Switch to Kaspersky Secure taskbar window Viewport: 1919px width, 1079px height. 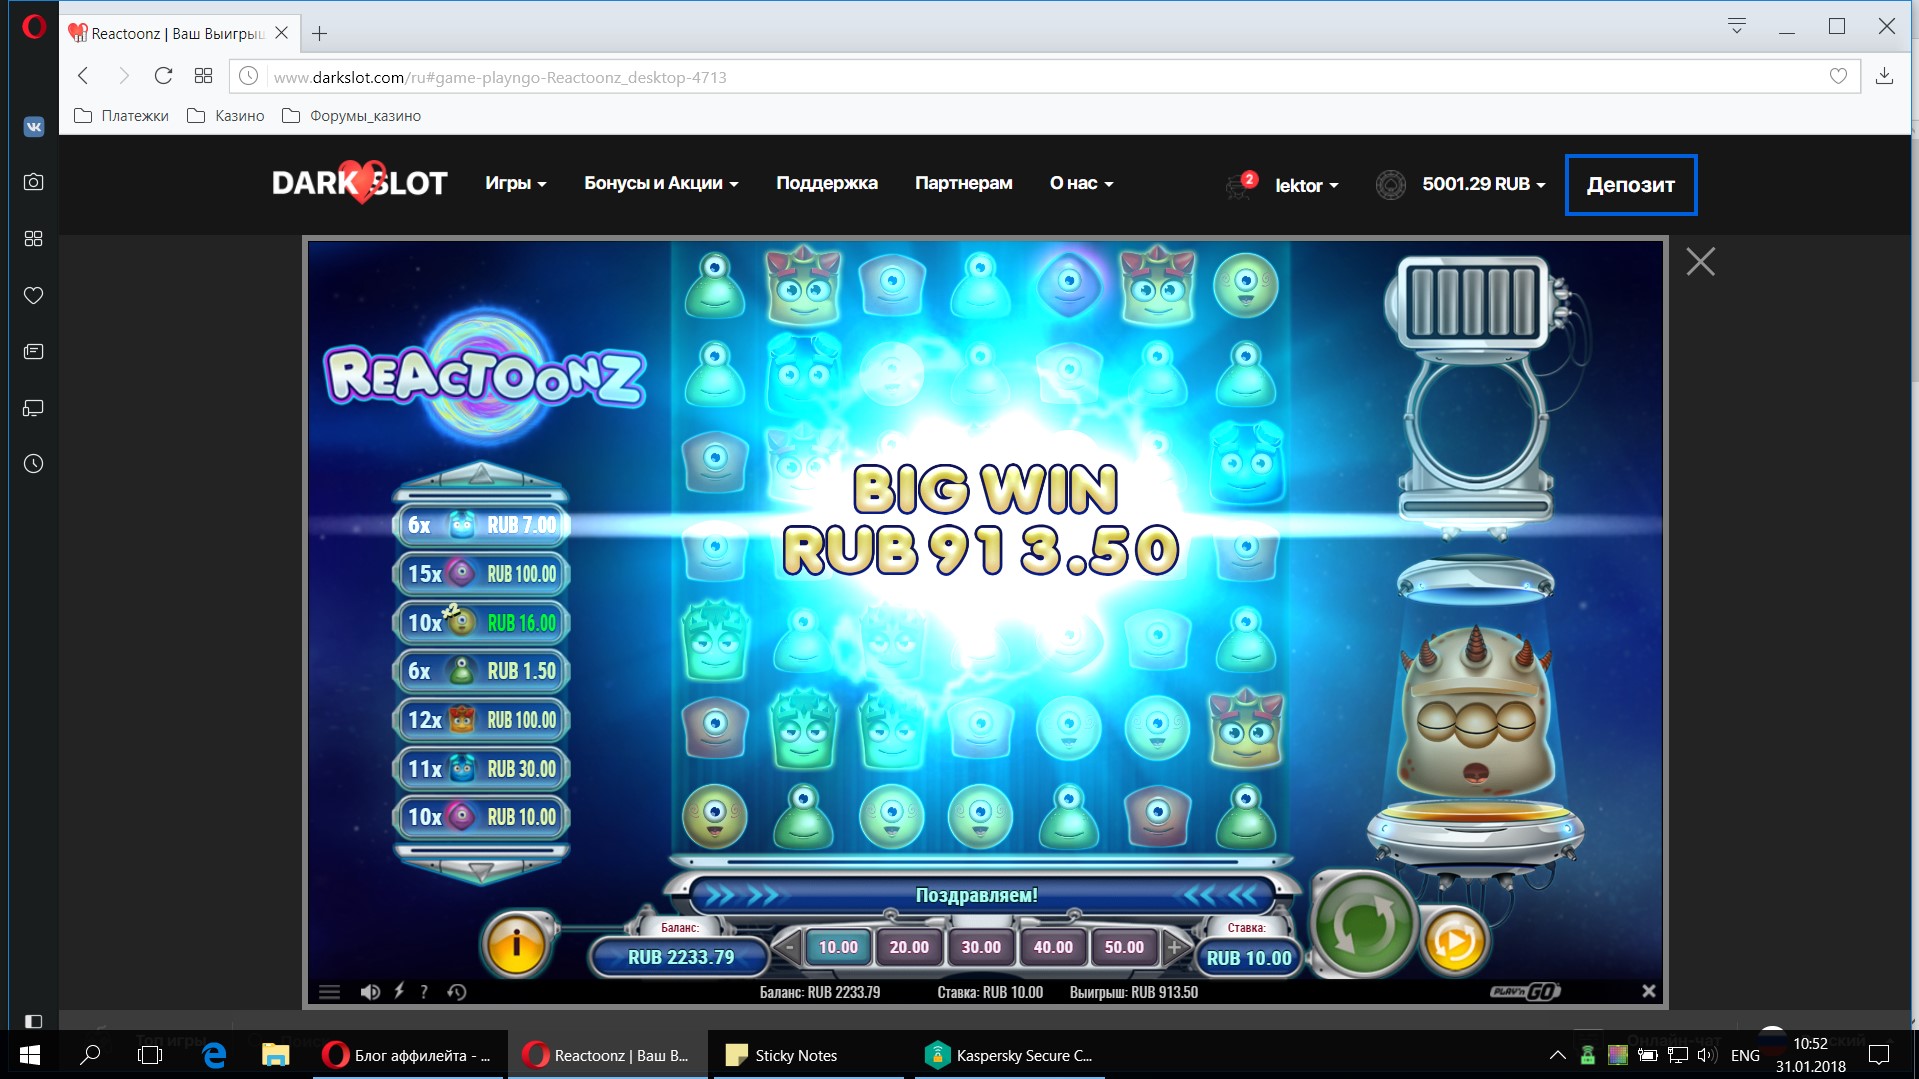(x=1008, y=1055)
